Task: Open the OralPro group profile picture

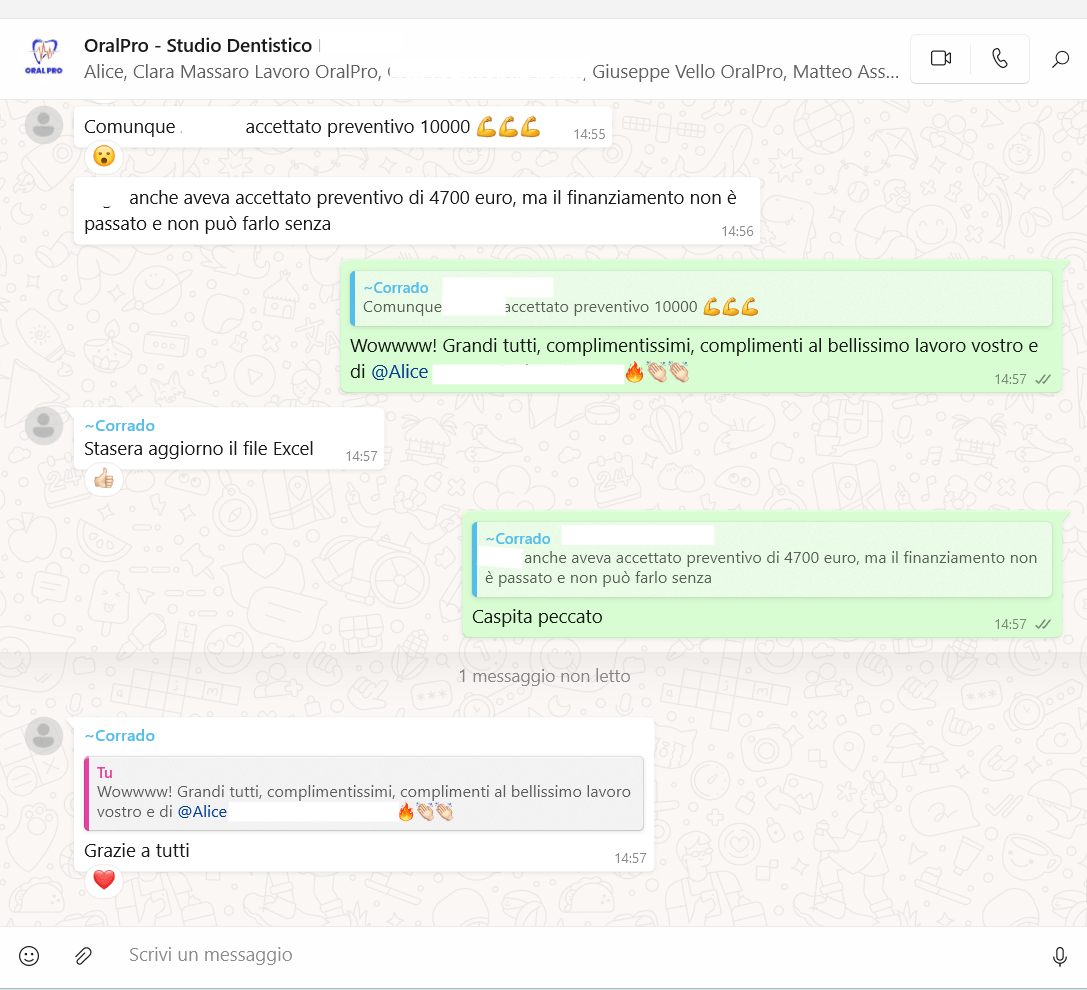Action: point(43,59)
